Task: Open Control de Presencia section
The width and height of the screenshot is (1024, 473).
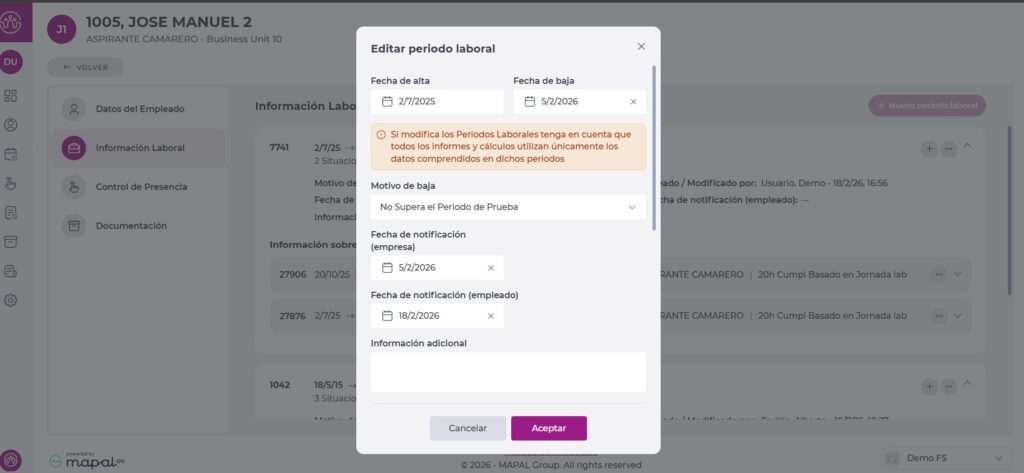Action: [140, 186]
